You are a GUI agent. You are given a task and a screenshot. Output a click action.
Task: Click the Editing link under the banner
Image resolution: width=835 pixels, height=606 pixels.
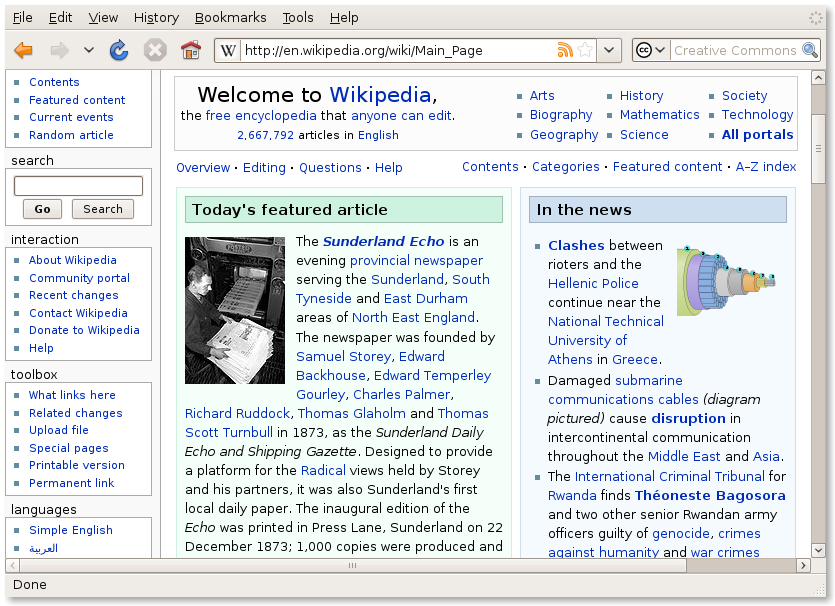pos(264,168)
